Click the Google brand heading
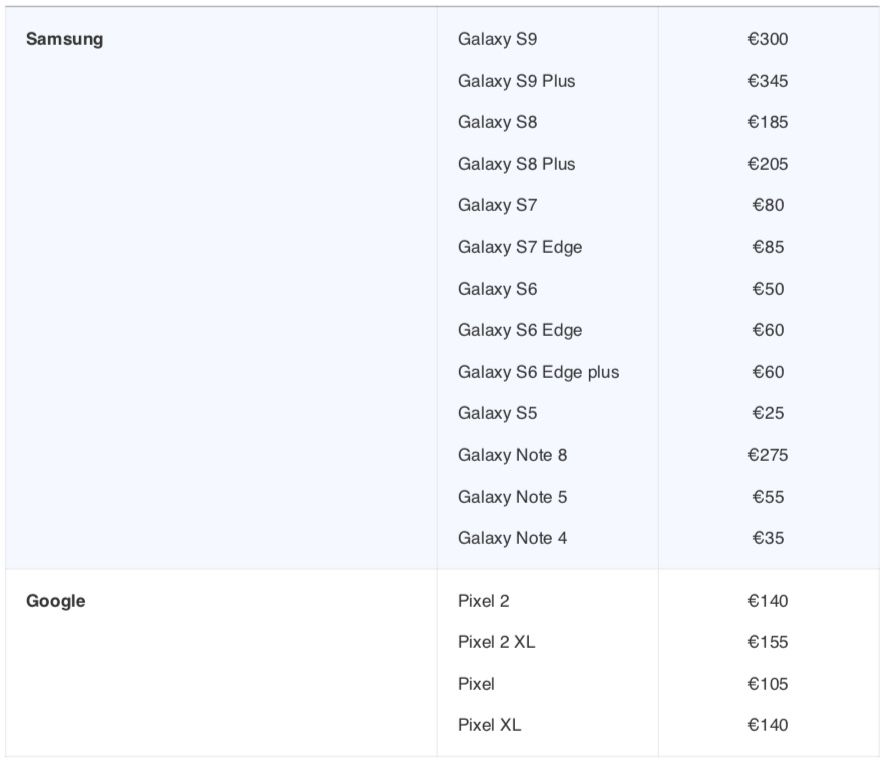 (55, 601)
